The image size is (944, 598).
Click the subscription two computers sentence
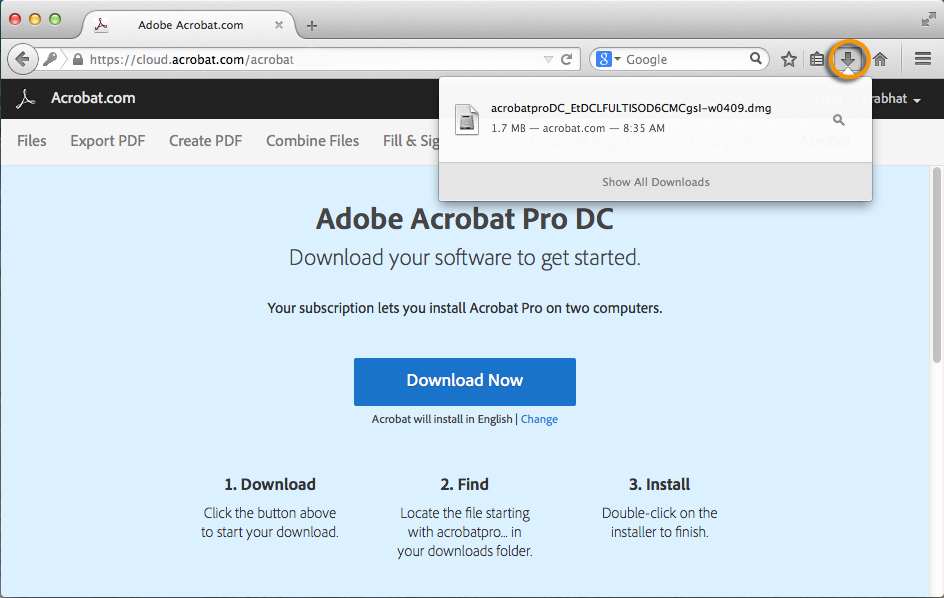(465, 308)
